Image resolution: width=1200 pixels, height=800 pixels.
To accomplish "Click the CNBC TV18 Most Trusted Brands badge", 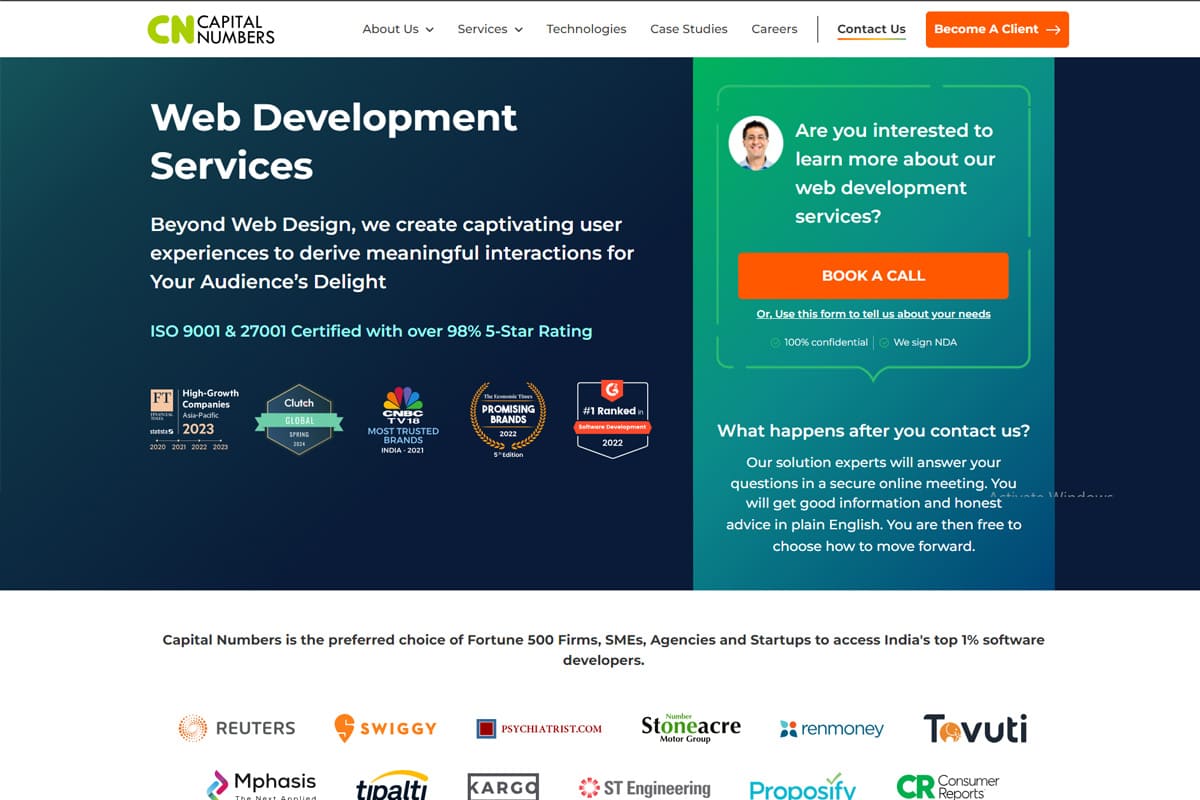I will coord(403,420).
